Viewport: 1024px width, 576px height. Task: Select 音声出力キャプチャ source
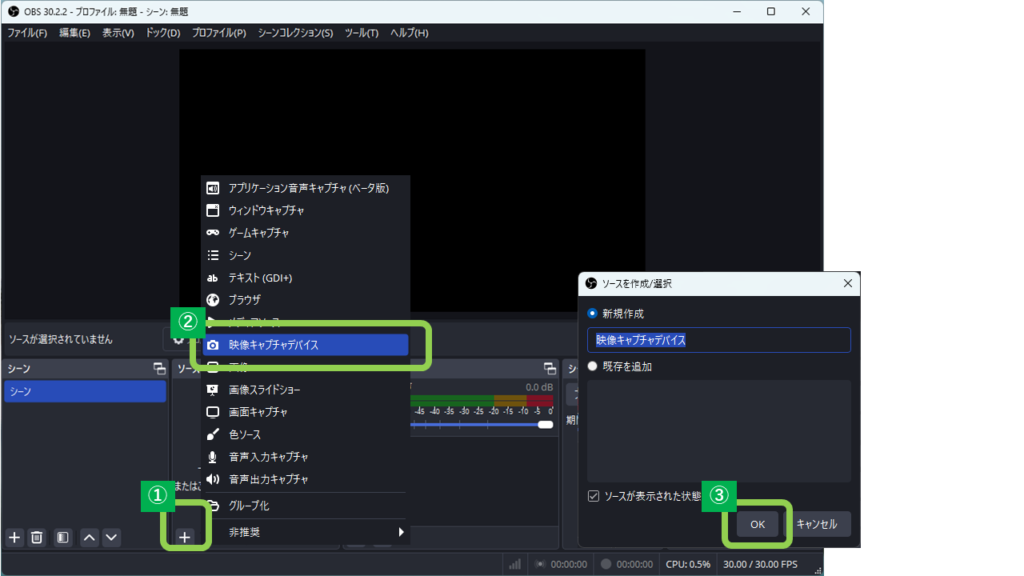pyautogui.click(x=305, y=479)
